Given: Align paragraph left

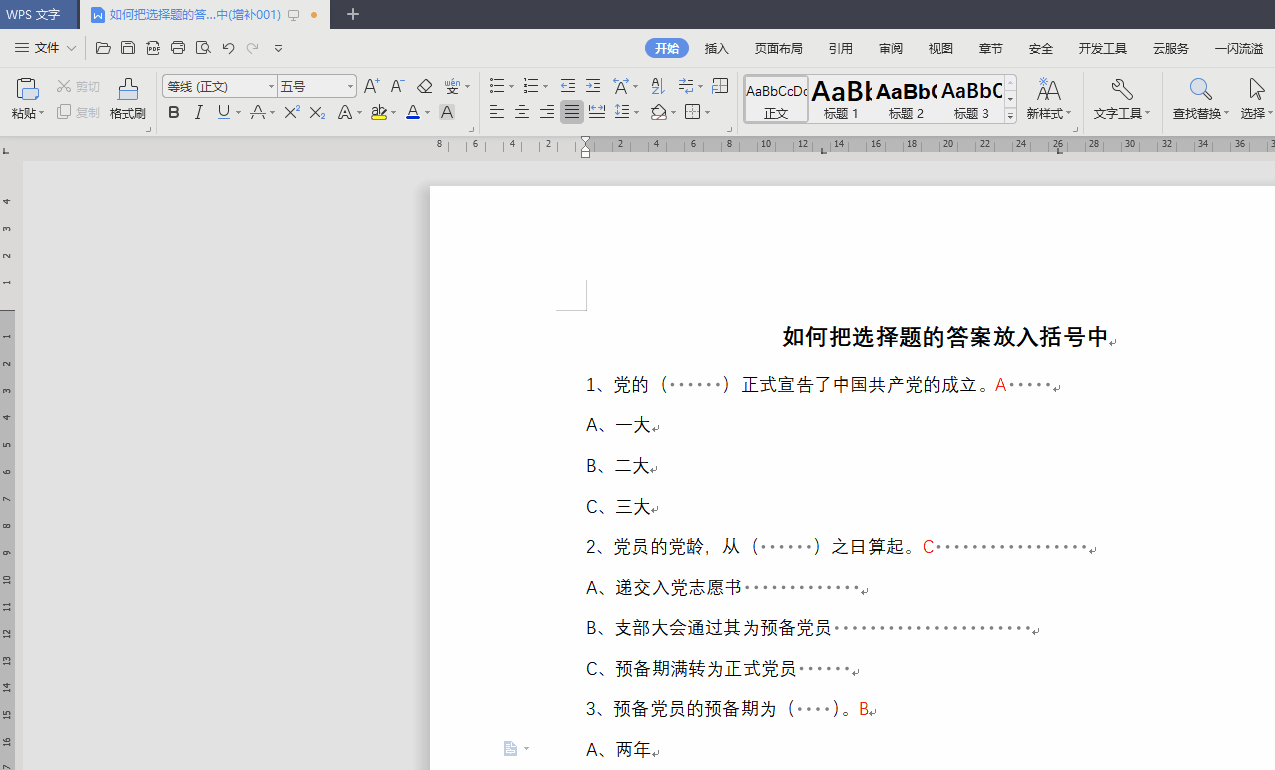Looking at the screenshot, I should tap(497, 112).
